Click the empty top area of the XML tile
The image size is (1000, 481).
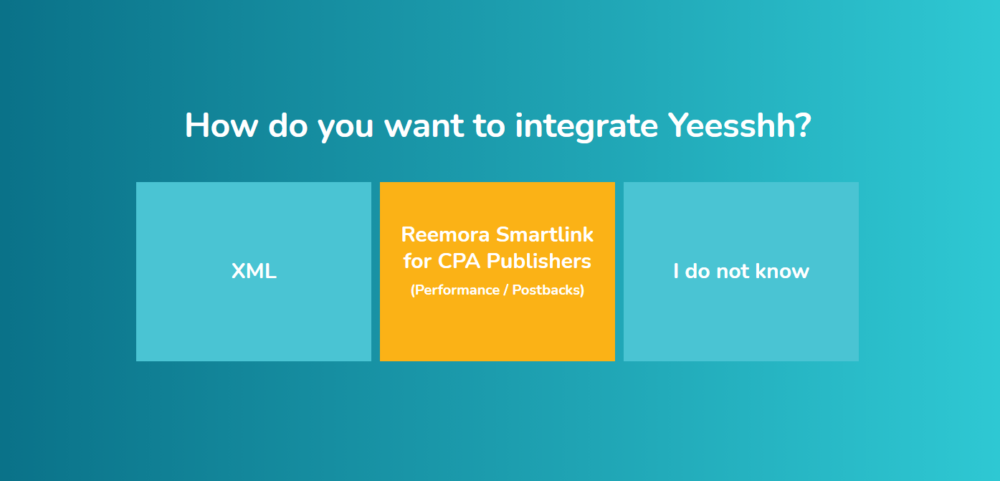[253, 214]
